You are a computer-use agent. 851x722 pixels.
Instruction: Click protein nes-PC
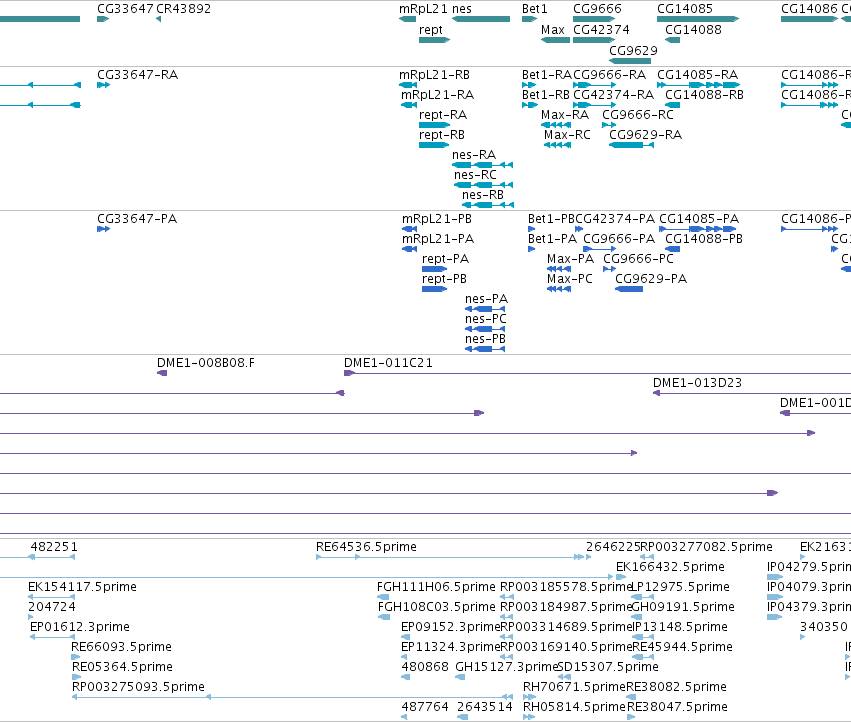(x=485, y=330)
